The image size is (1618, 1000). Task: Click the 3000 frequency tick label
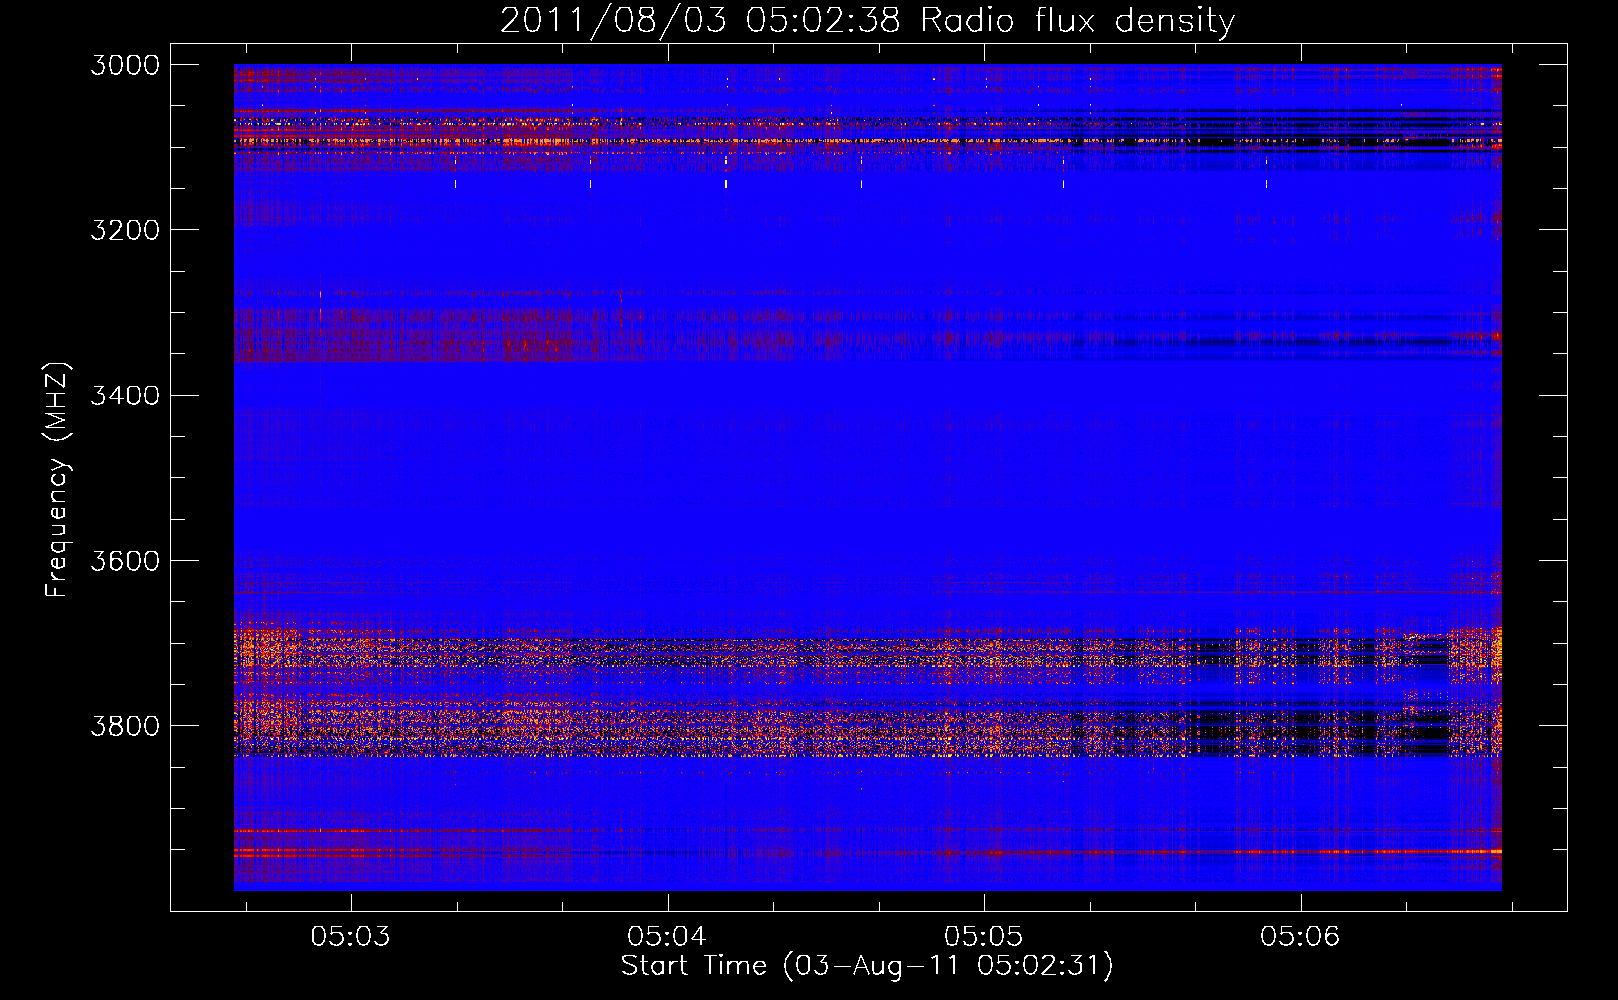125,65
